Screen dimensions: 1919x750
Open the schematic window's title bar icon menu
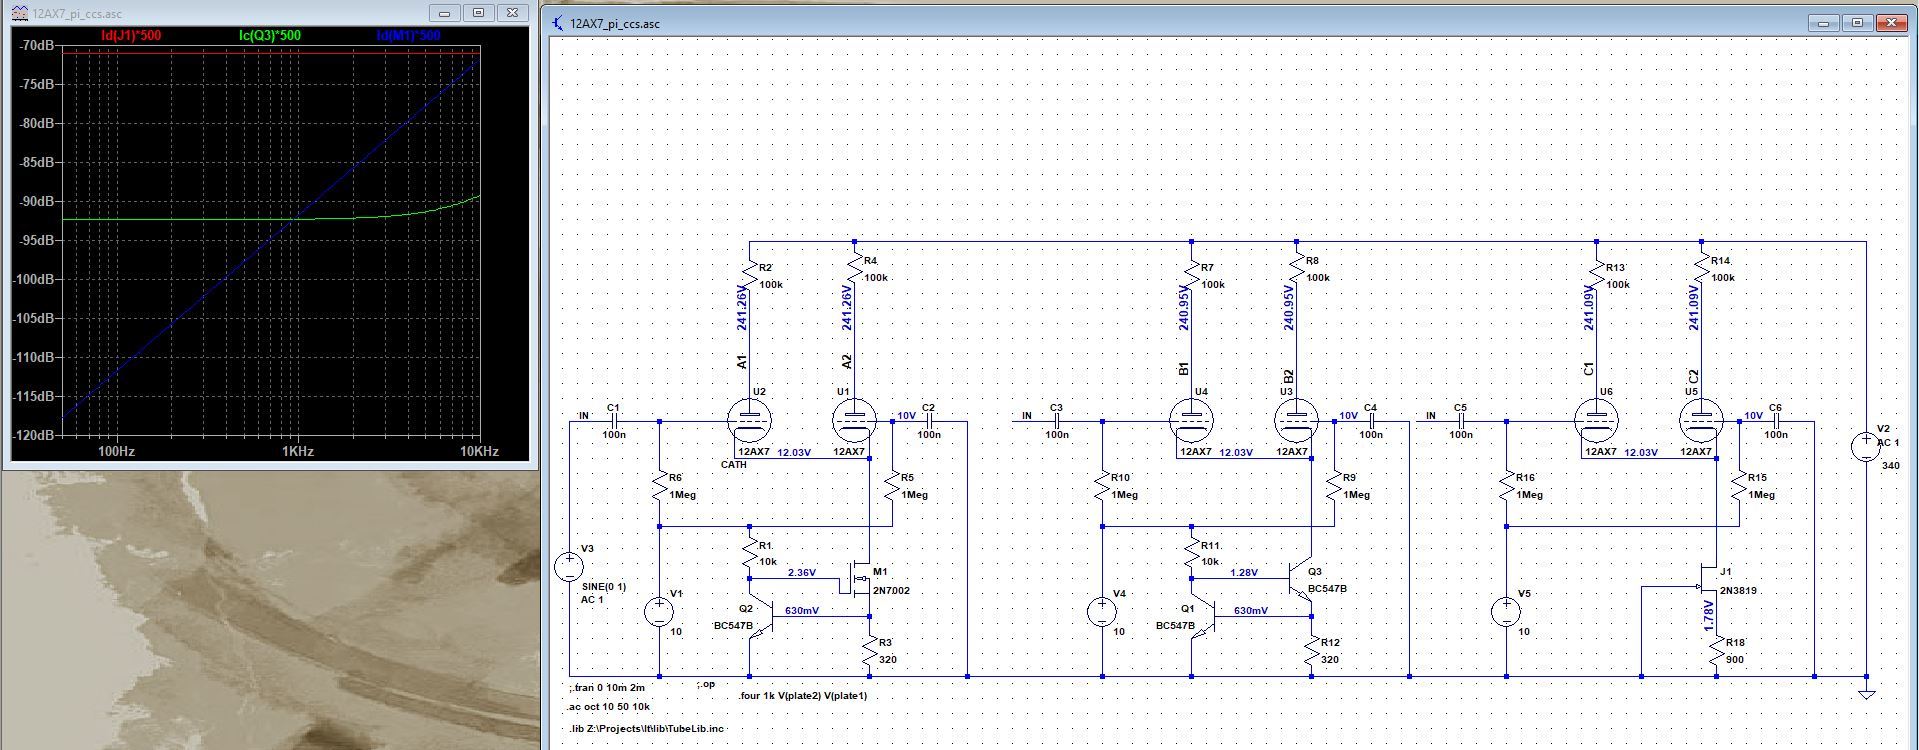(x=558, y=23)
